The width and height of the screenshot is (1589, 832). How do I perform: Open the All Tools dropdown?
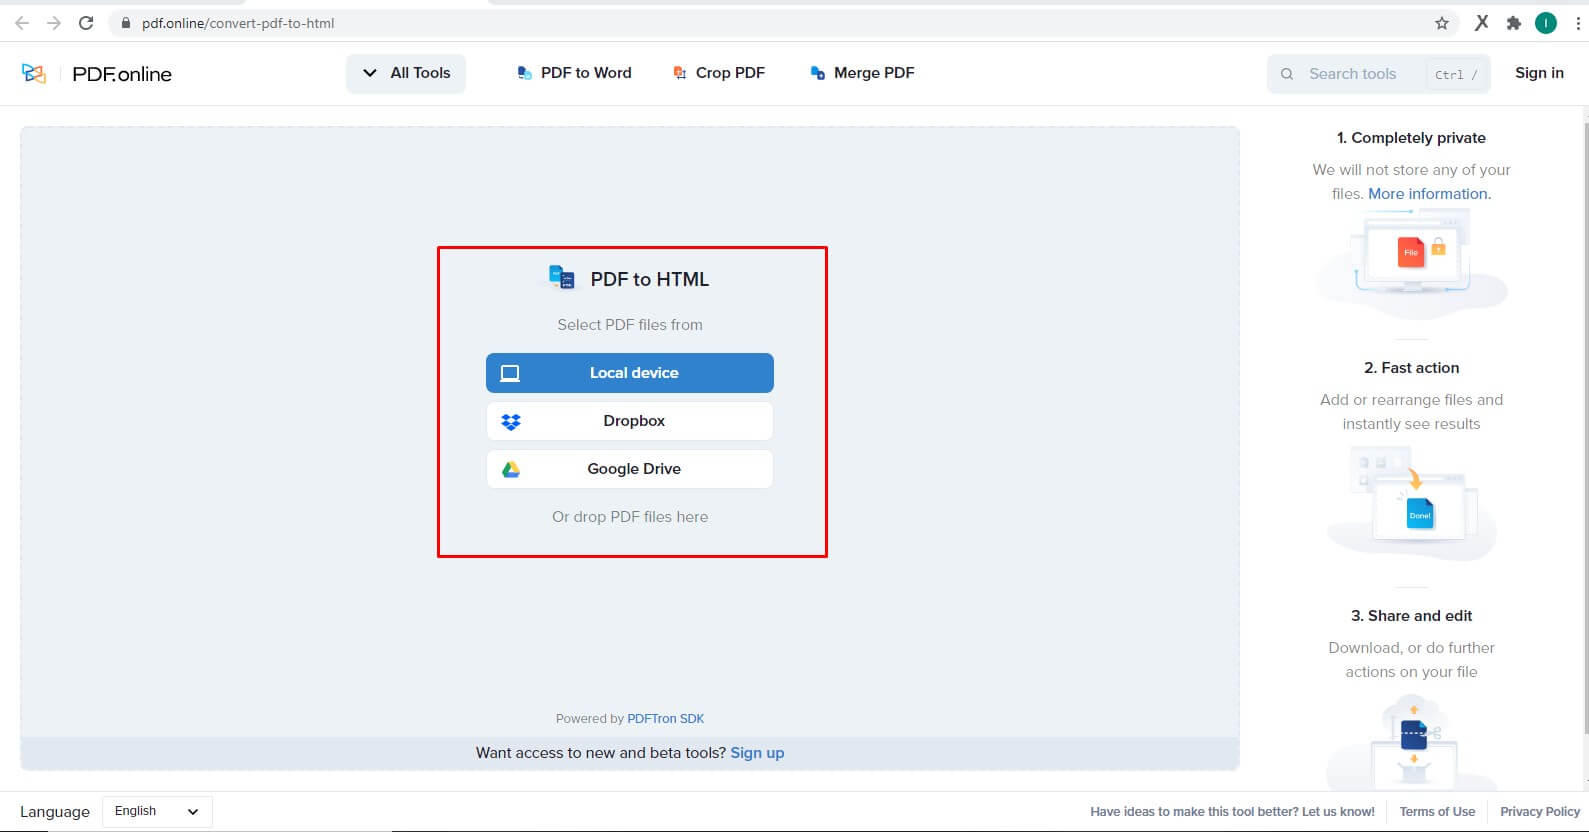pos(406,73)
